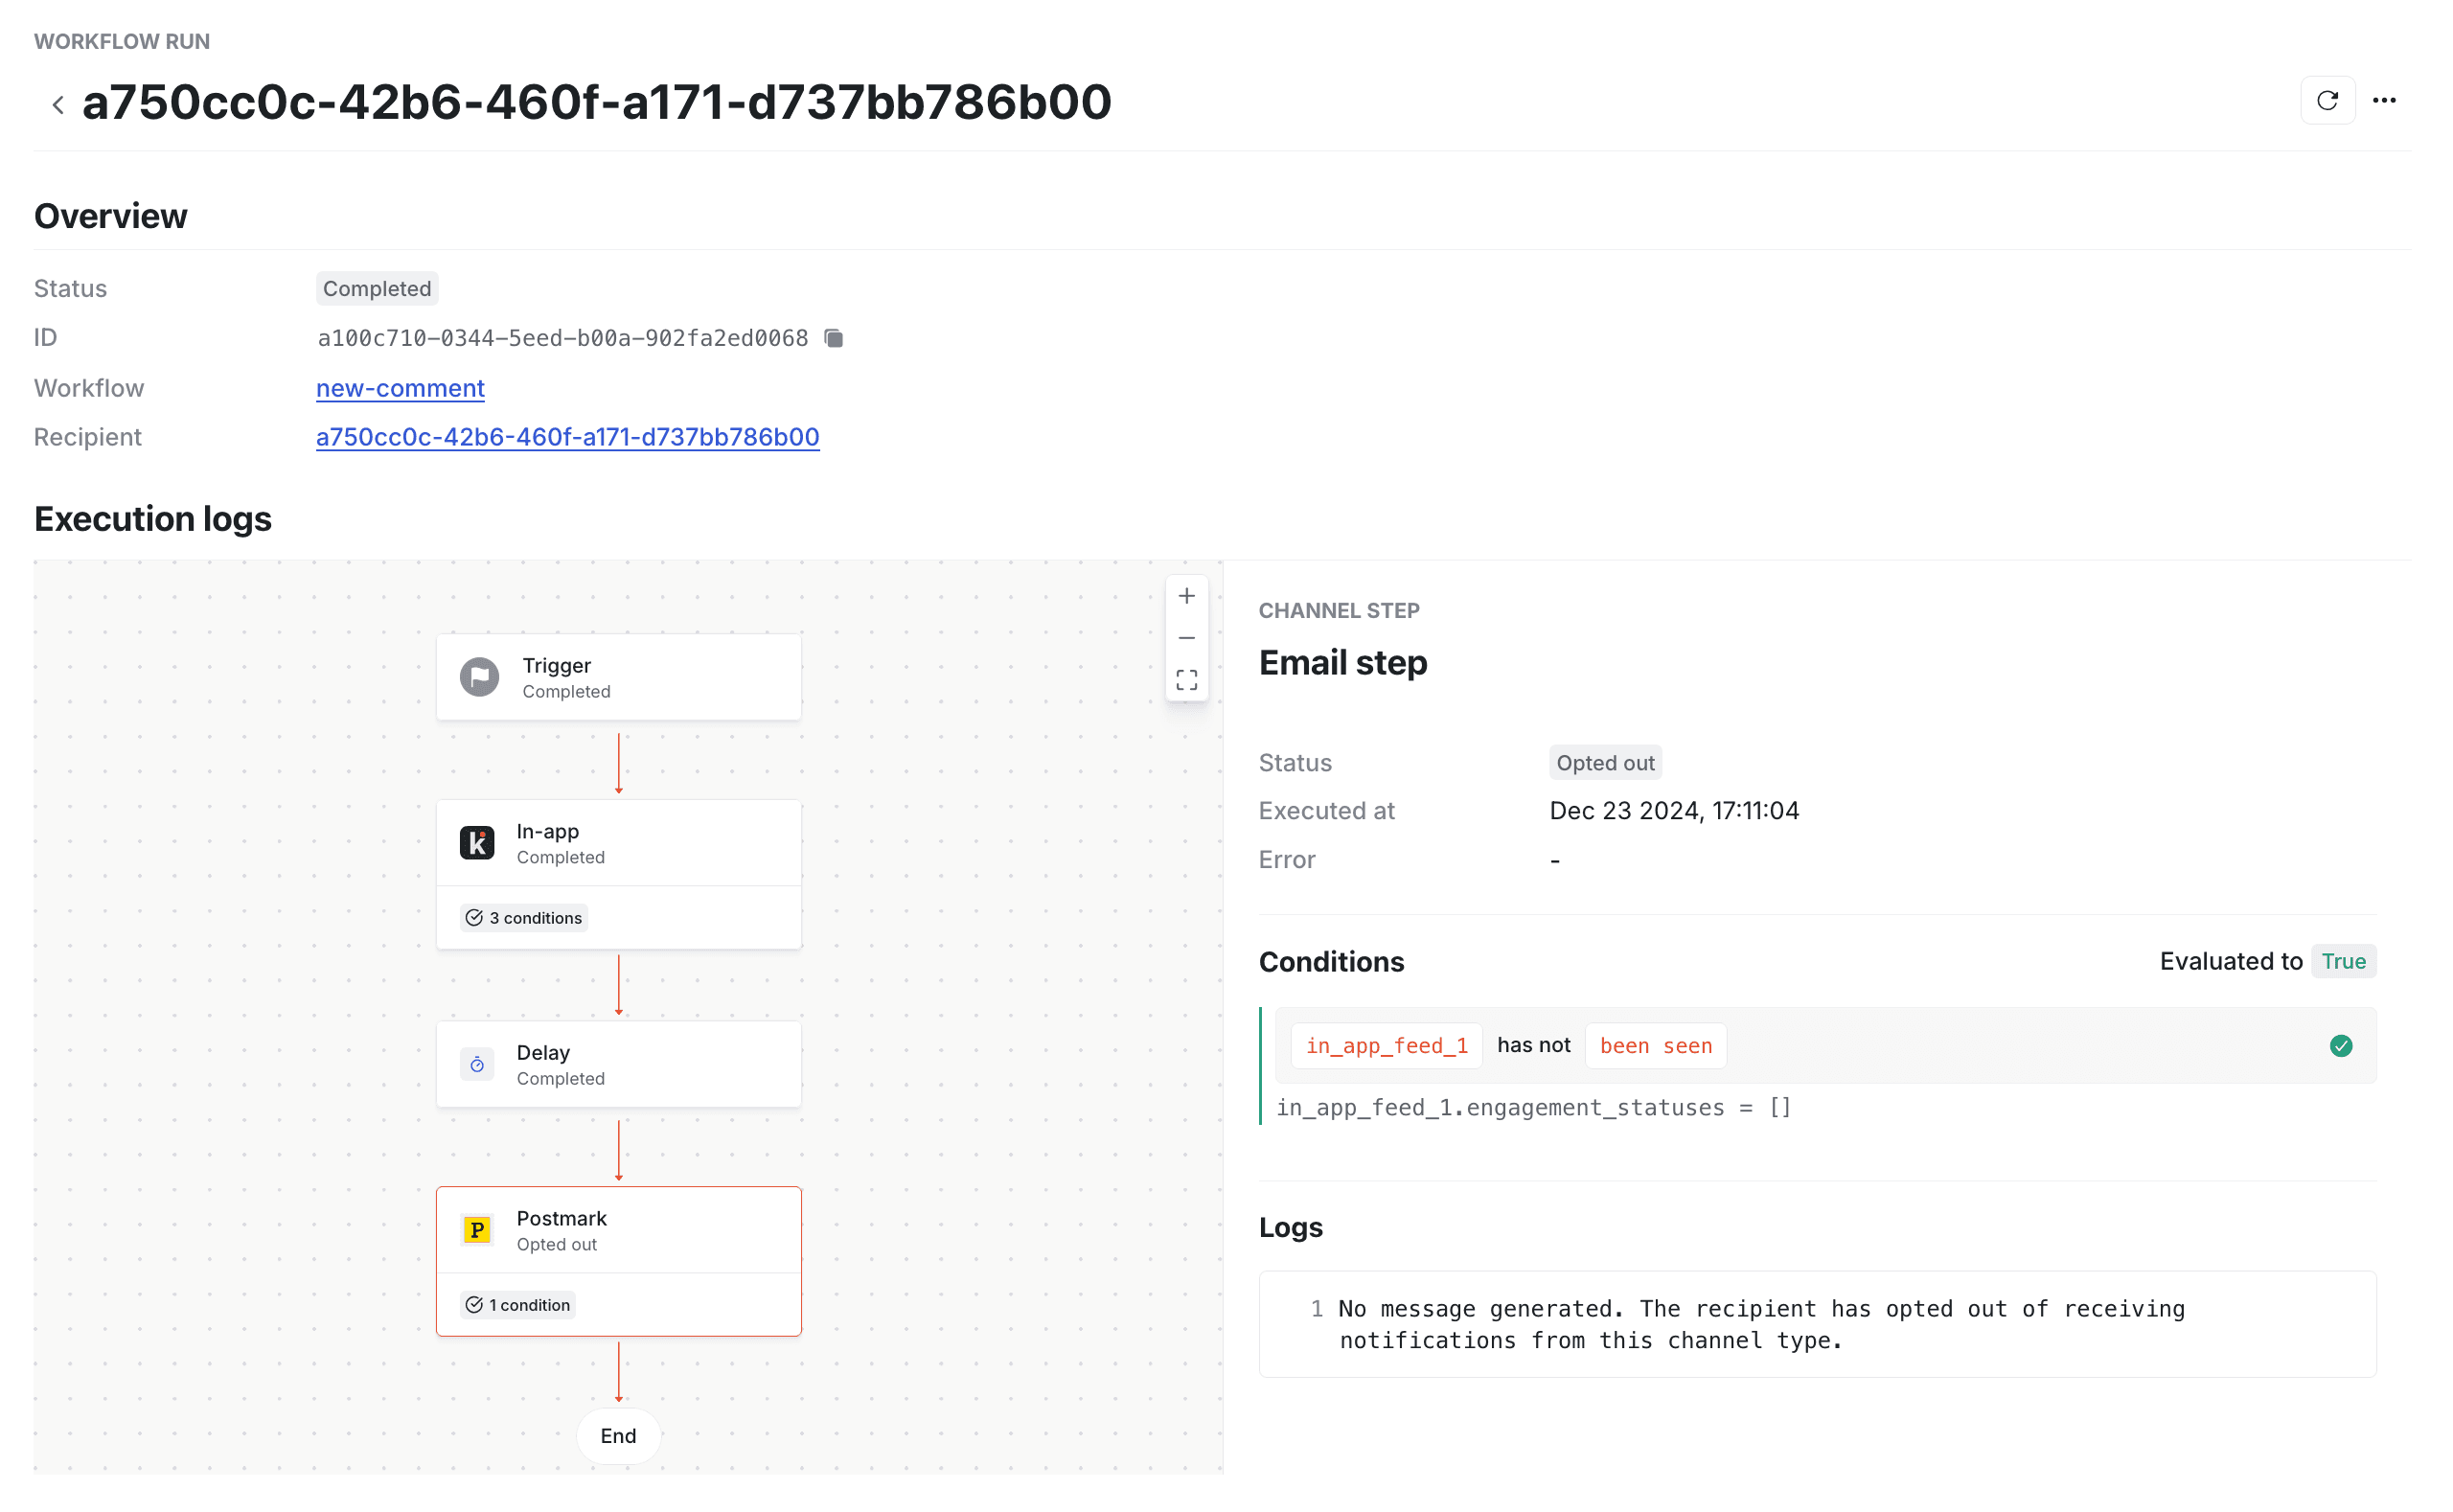
Task: Click the recipient UUID link
Action: click(566, 436)
